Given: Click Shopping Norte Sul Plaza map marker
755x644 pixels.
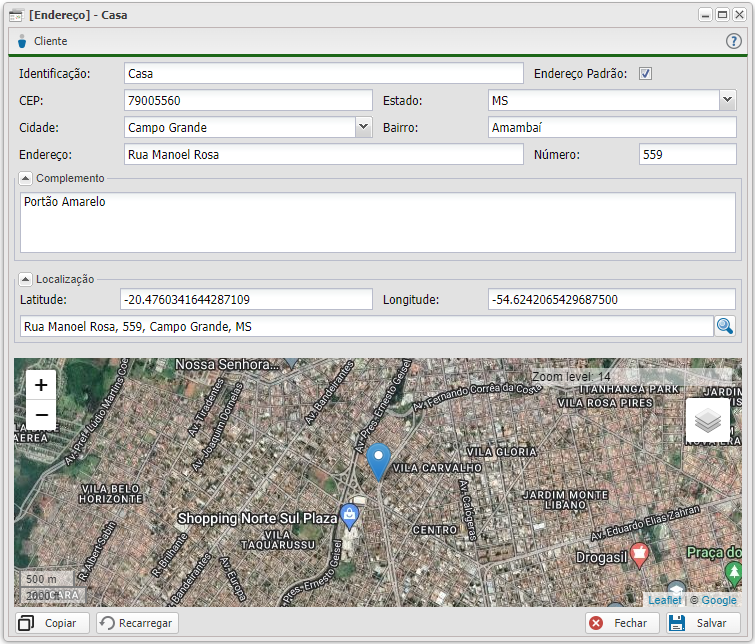Looking at the screenshot, I should [349, 516].
